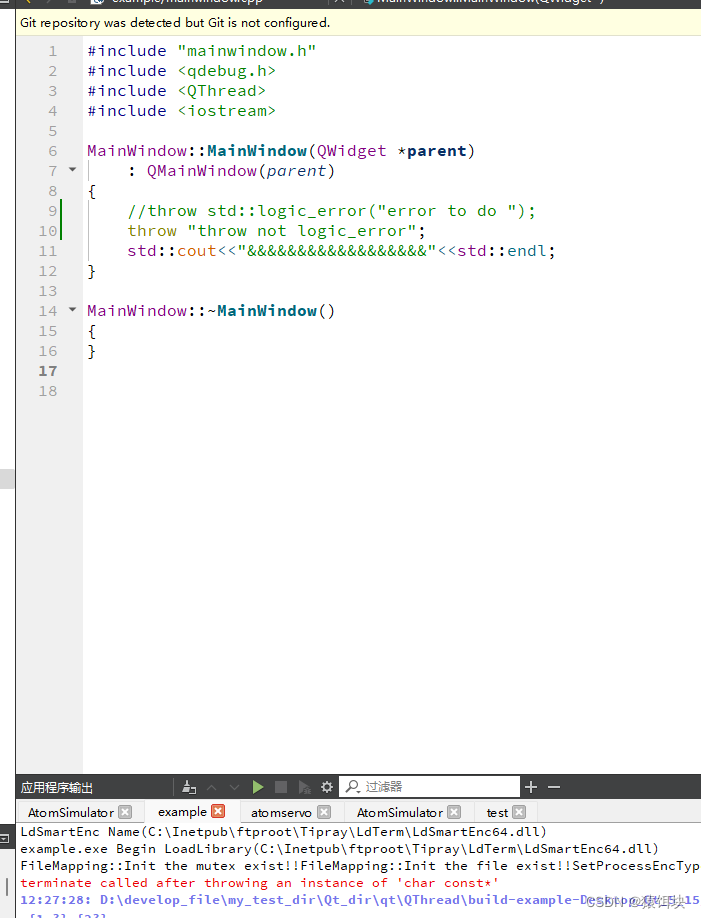Click the #include <QThread> line
701x918 pixels.
(176, 91)
